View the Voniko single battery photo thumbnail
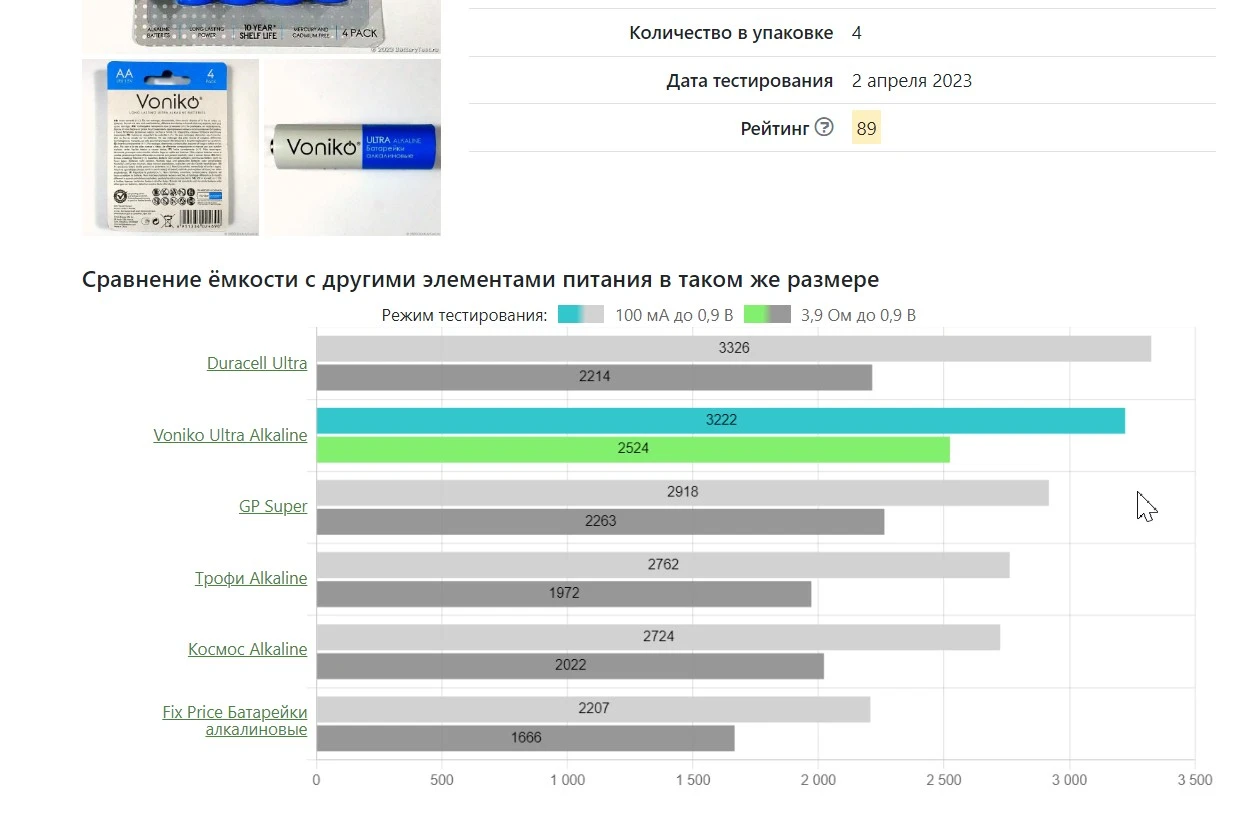 [x=351, y=147]
